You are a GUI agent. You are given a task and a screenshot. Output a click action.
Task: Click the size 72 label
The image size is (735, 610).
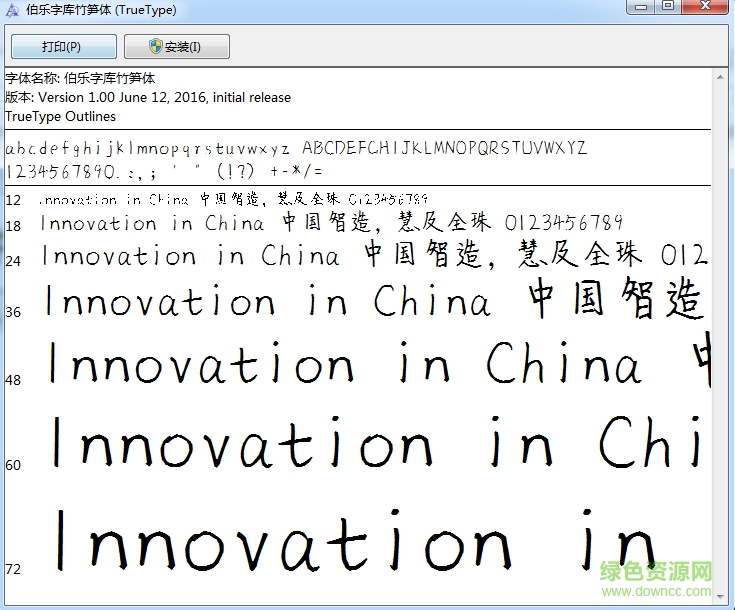tap(13, 569)
